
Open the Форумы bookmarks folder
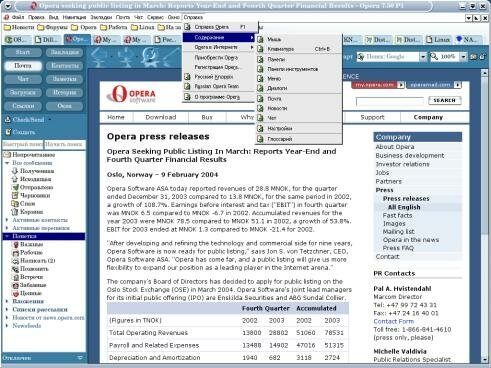coord(52,27)
